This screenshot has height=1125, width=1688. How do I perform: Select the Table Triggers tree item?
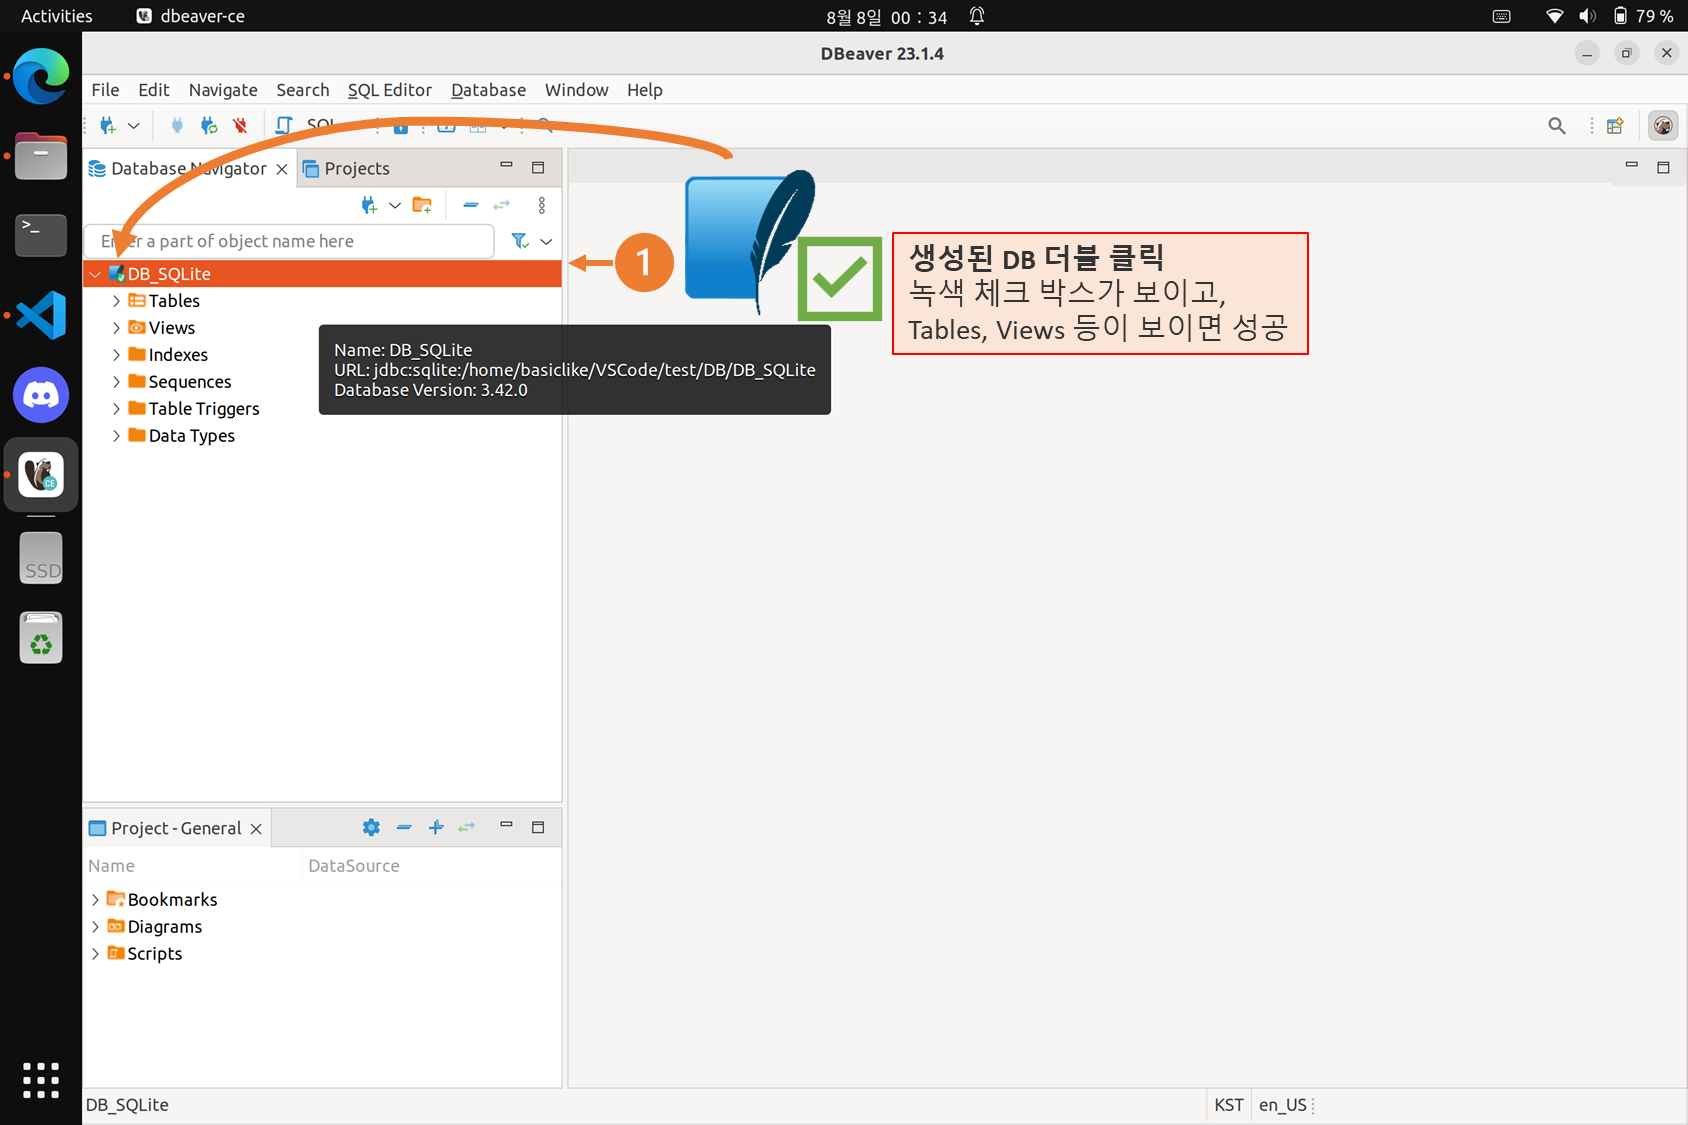(204, 409)
